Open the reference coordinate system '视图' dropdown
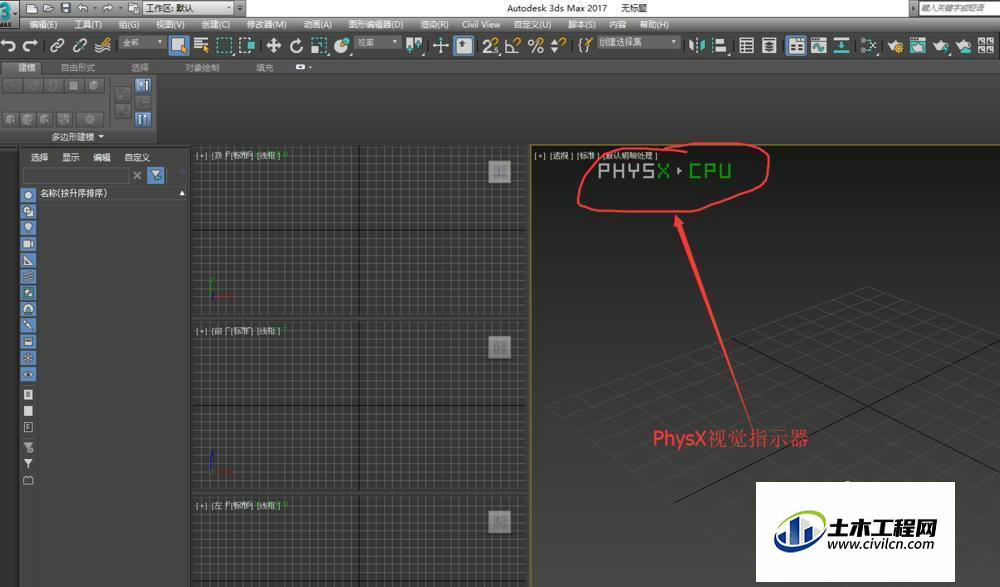Image resolution: width=1000 pixels, height=587 pixels. click(378, 42)
